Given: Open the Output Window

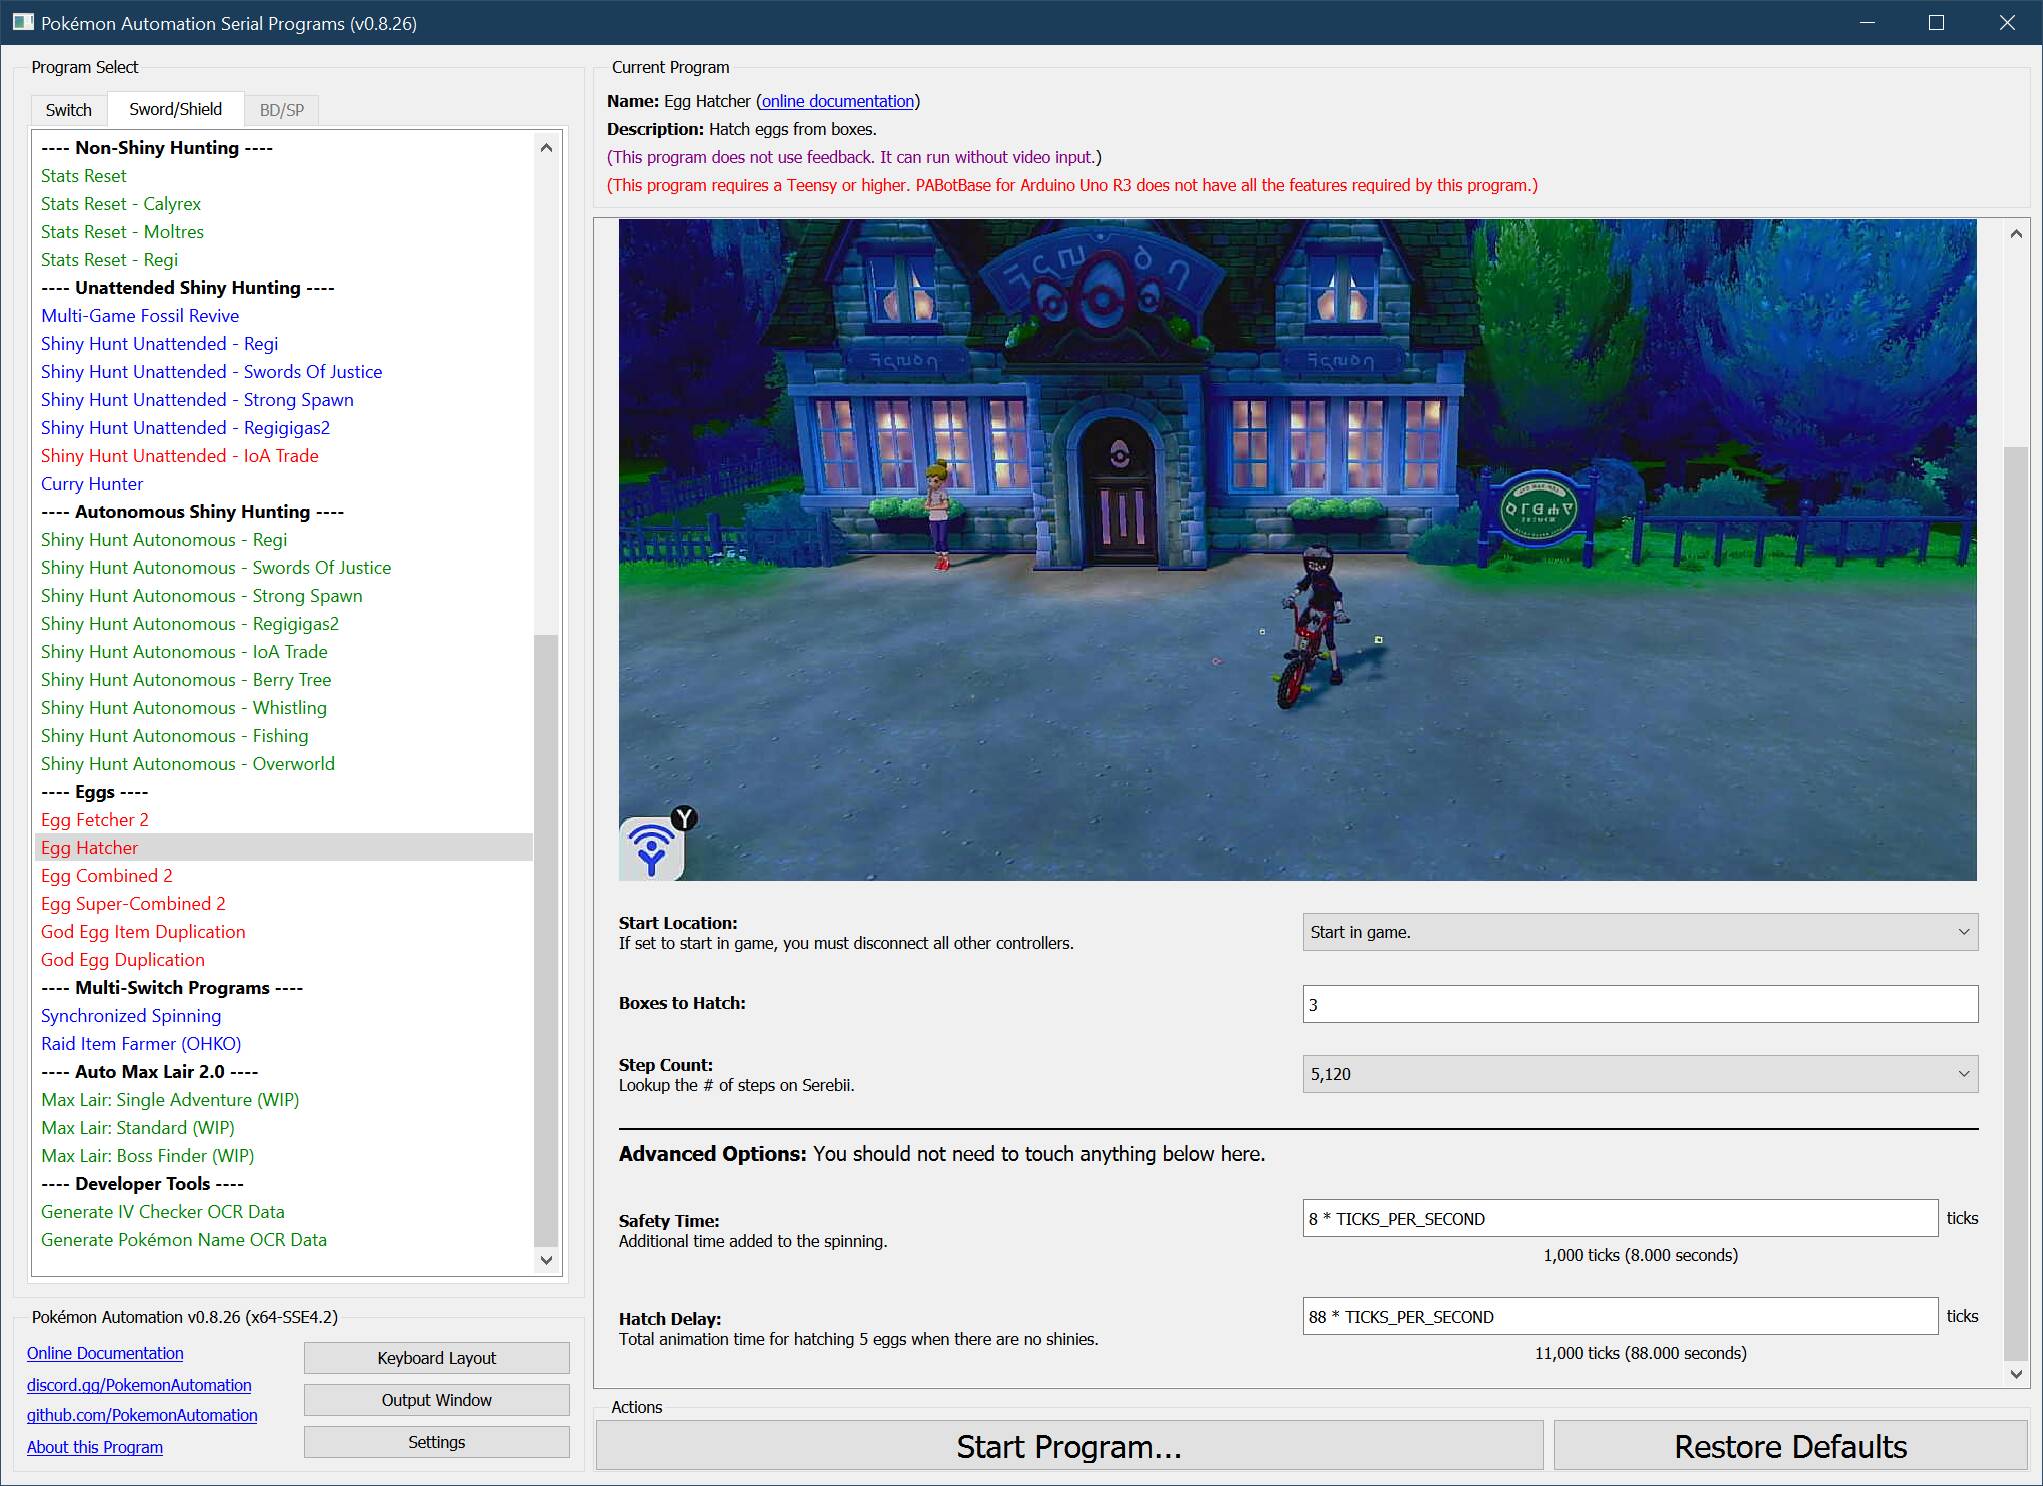Looking at the screenshot, I should click(x=436, y=1400).
